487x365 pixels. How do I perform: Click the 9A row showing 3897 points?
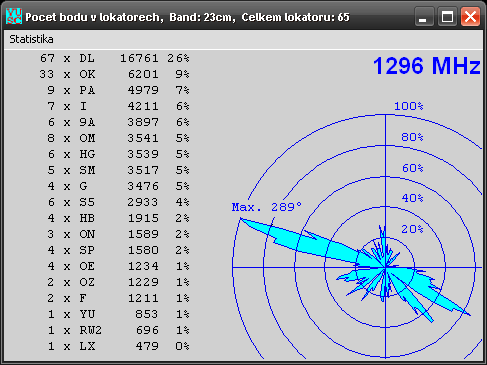[x=114, y=122]
